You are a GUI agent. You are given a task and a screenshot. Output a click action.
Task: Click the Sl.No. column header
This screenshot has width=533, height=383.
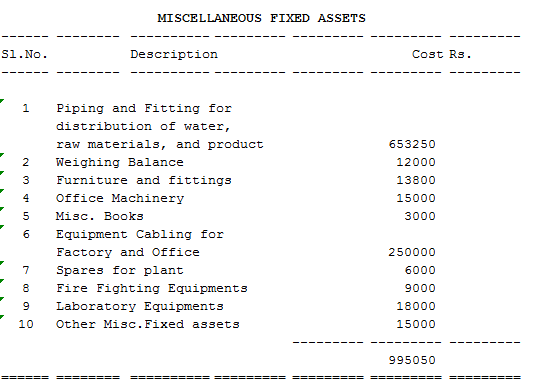(24, 54)
